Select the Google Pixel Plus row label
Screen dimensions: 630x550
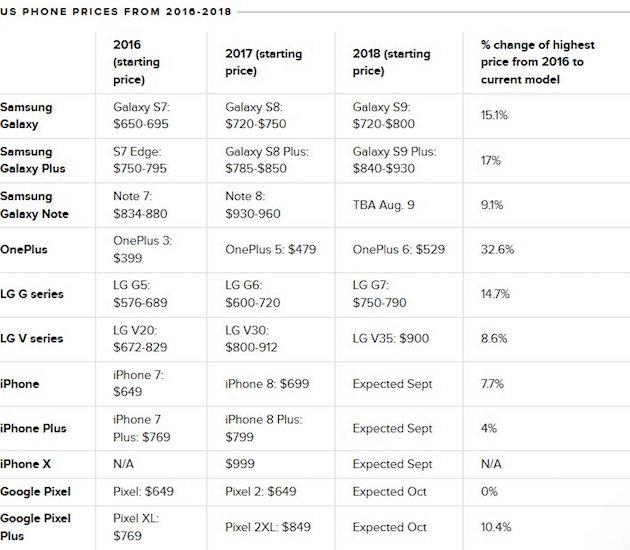tap(35, 527)
